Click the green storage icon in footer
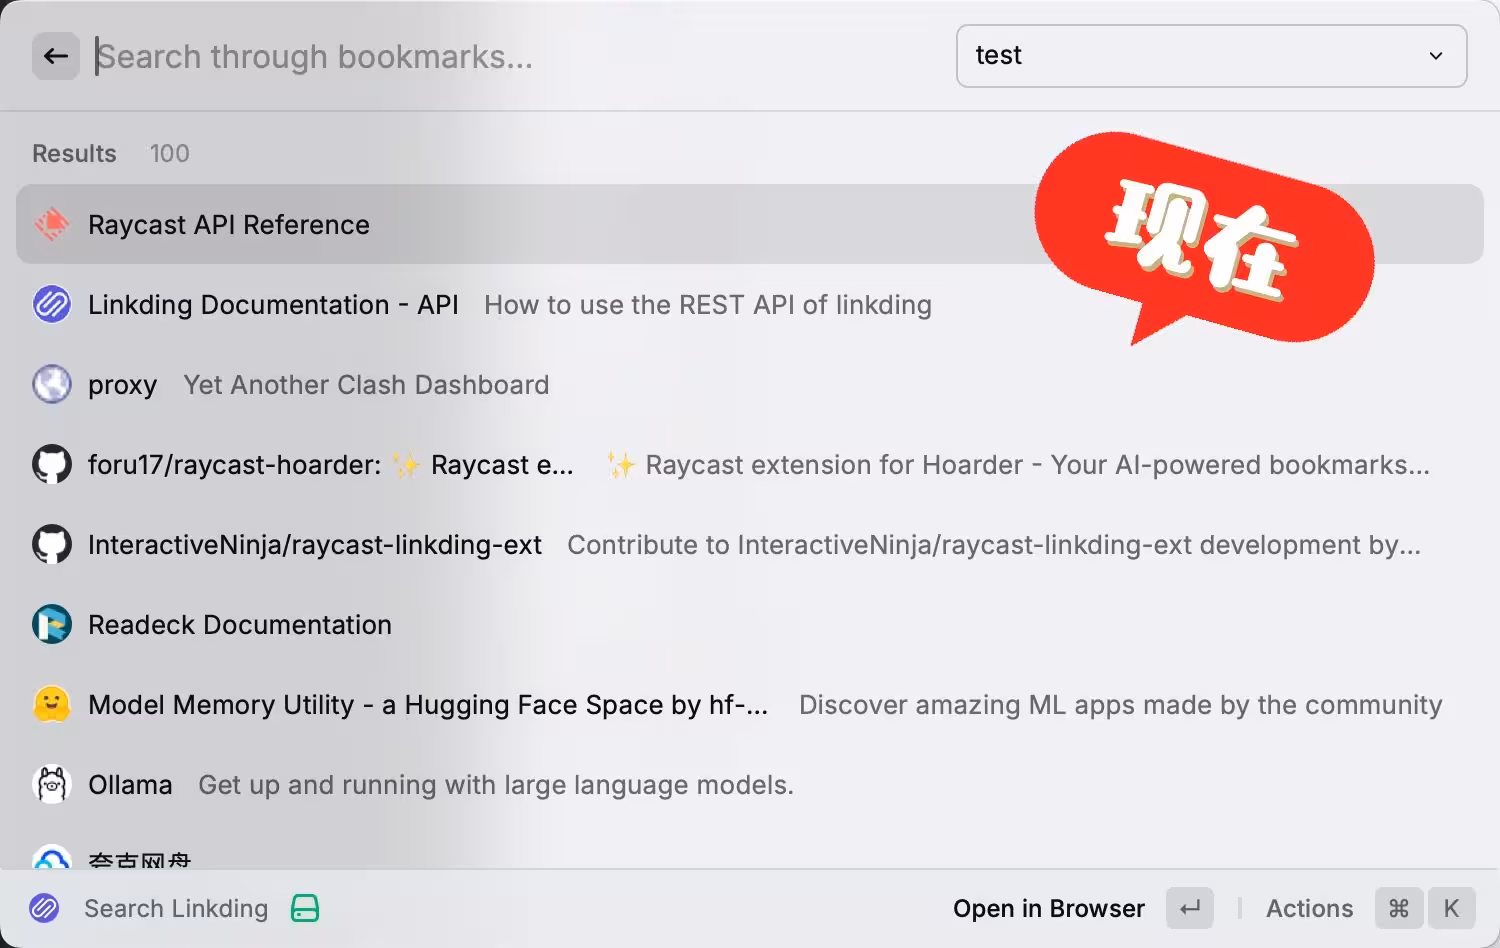 point(305,908)
